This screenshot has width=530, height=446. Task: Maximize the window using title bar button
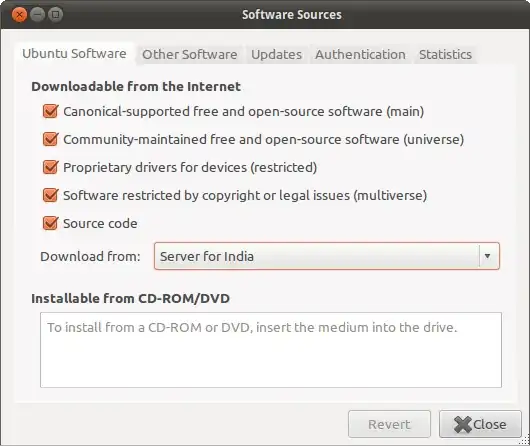pyautogui.click(x=55, y=15)
